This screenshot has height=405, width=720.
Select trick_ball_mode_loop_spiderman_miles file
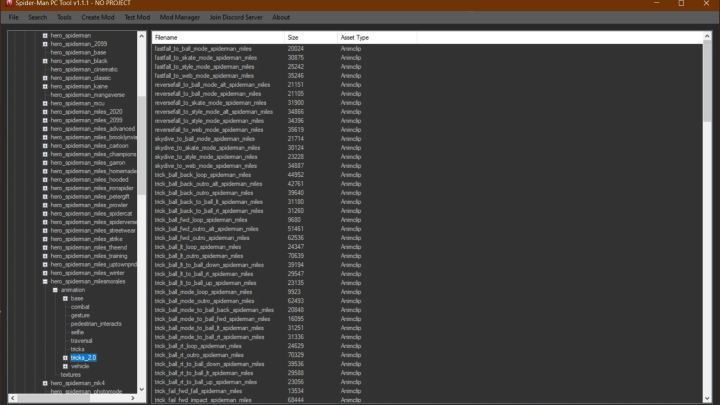point(203,292)
